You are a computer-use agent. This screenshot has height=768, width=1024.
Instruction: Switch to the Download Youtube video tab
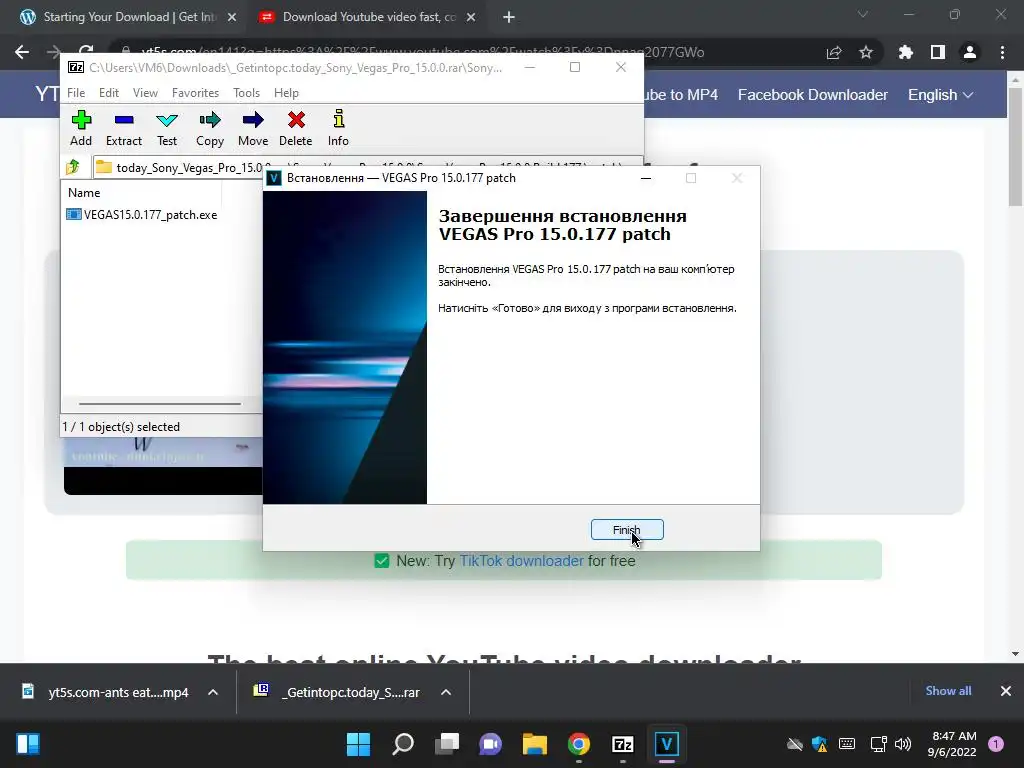[368, 17]
